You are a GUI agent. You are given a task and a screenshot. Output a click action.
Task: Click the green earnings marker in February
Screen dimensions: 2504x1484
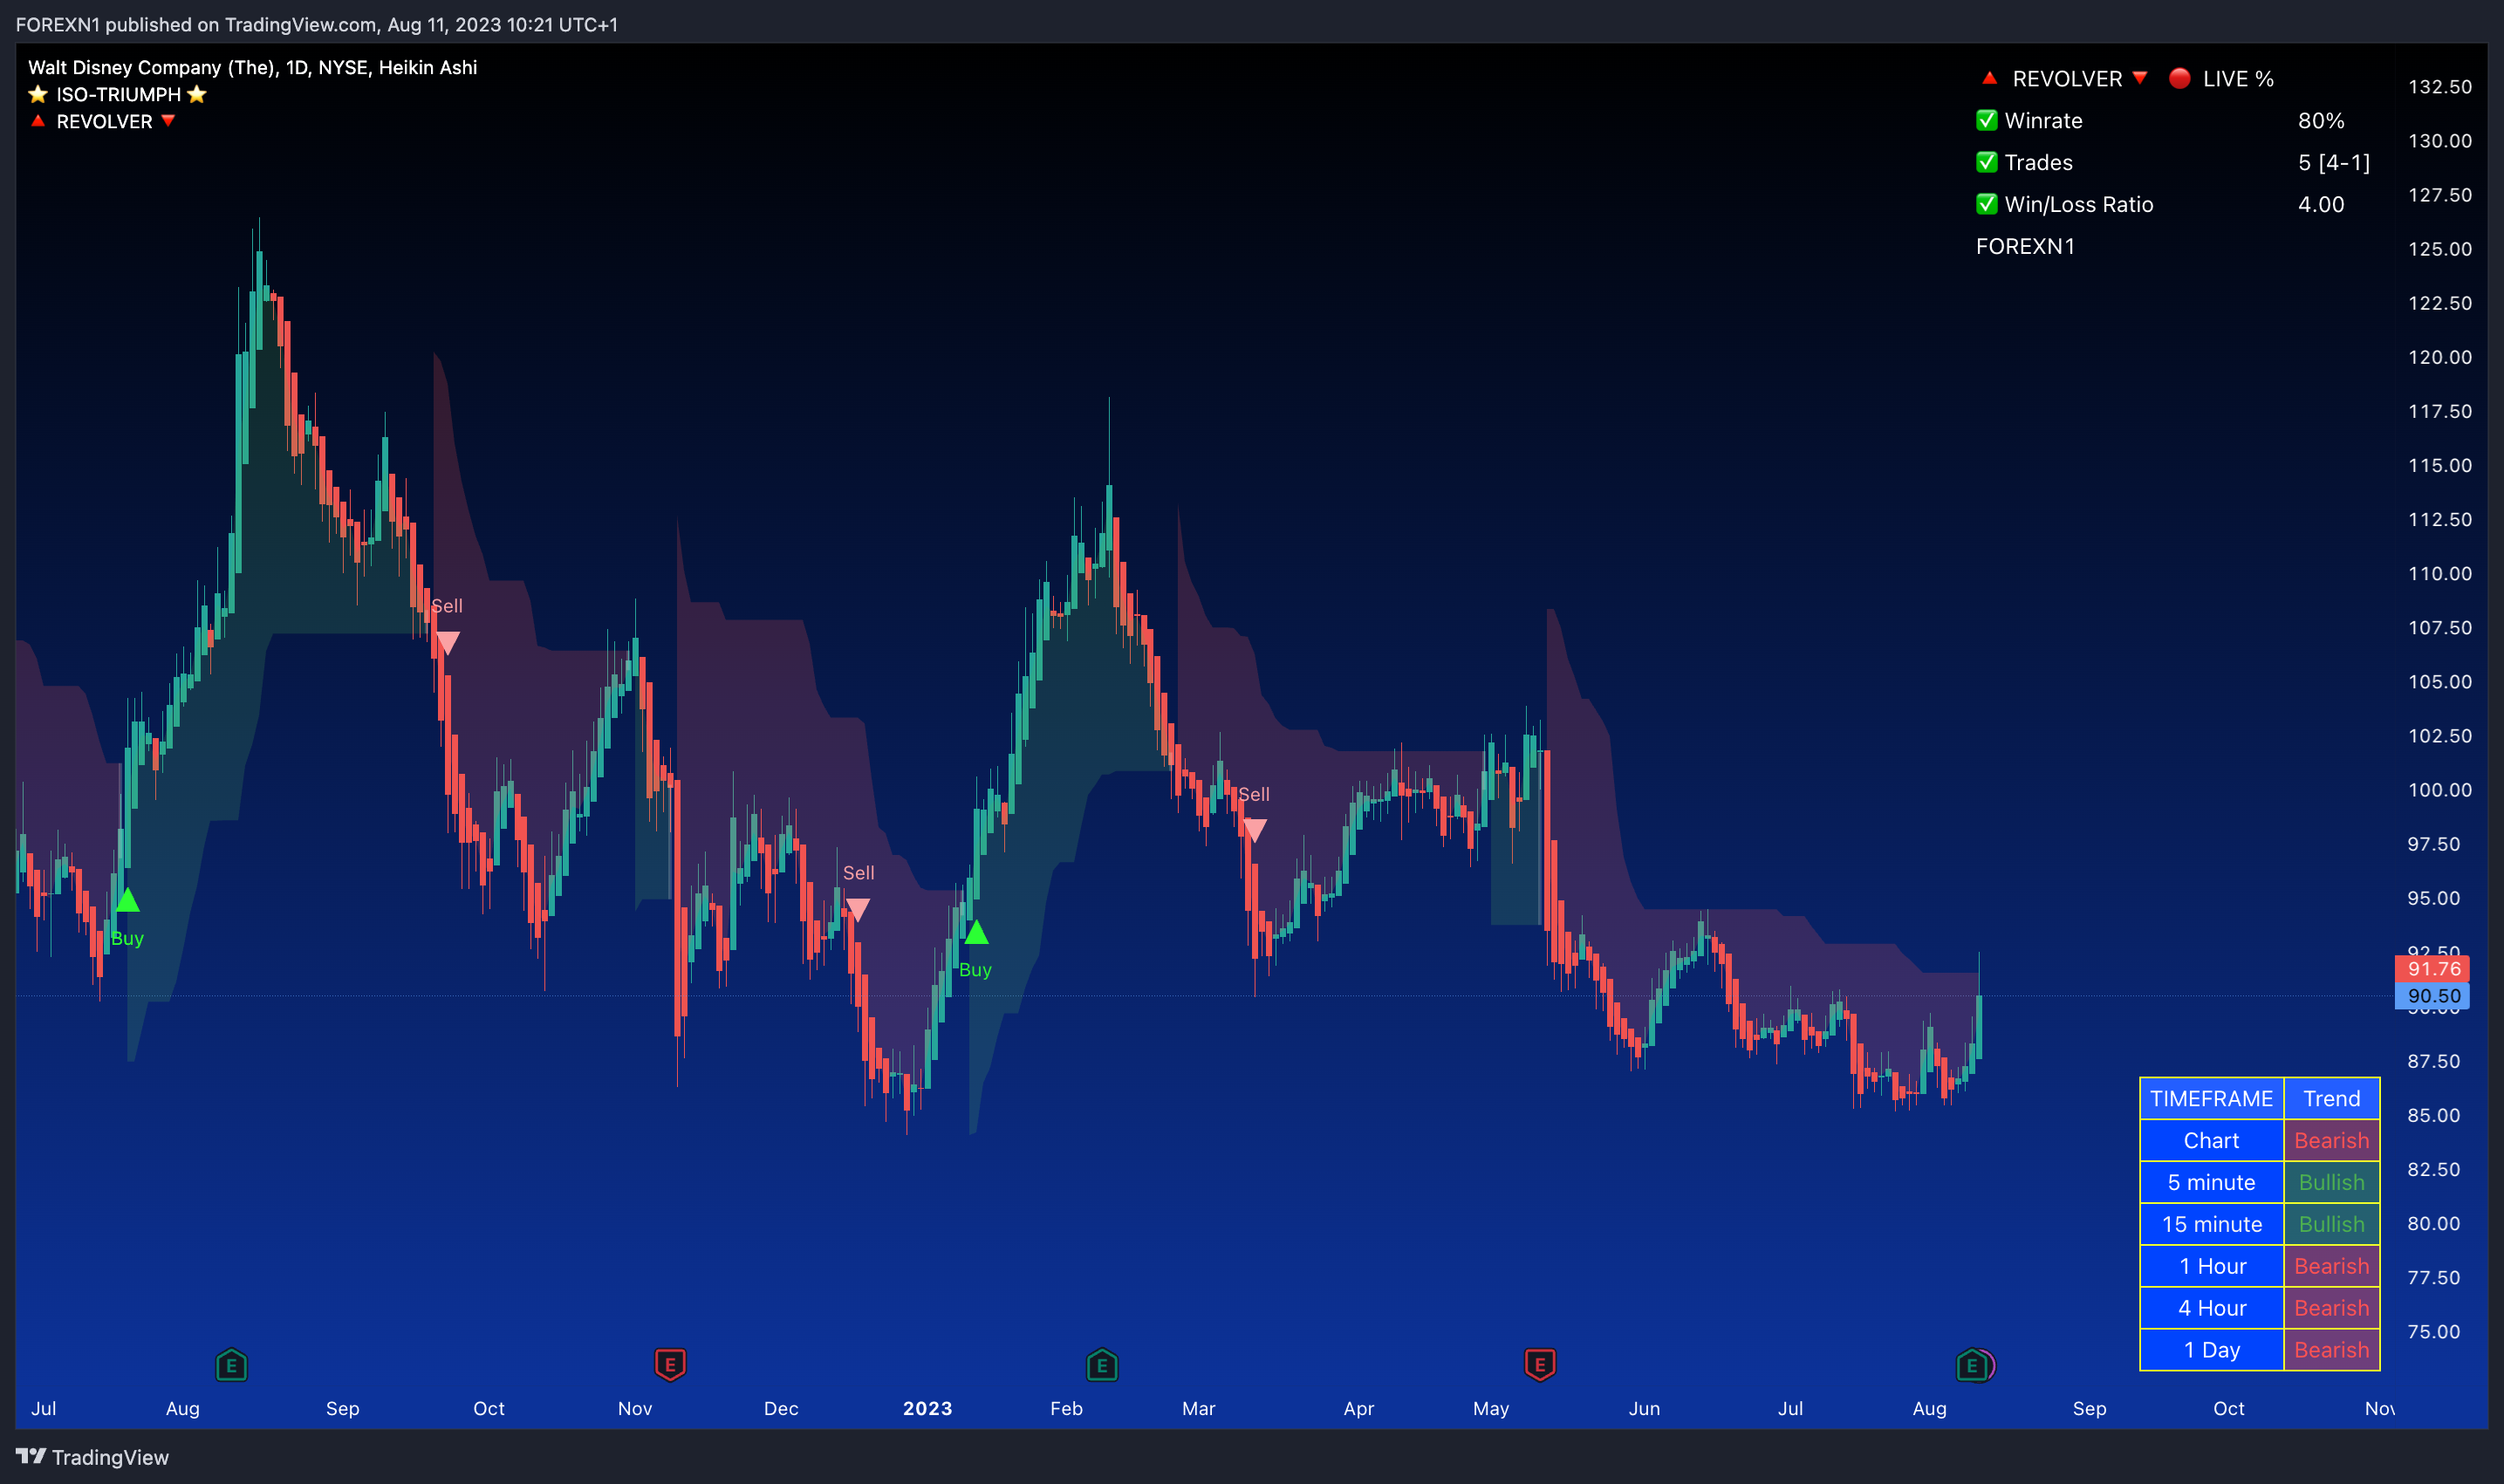coord(1102,1365)
